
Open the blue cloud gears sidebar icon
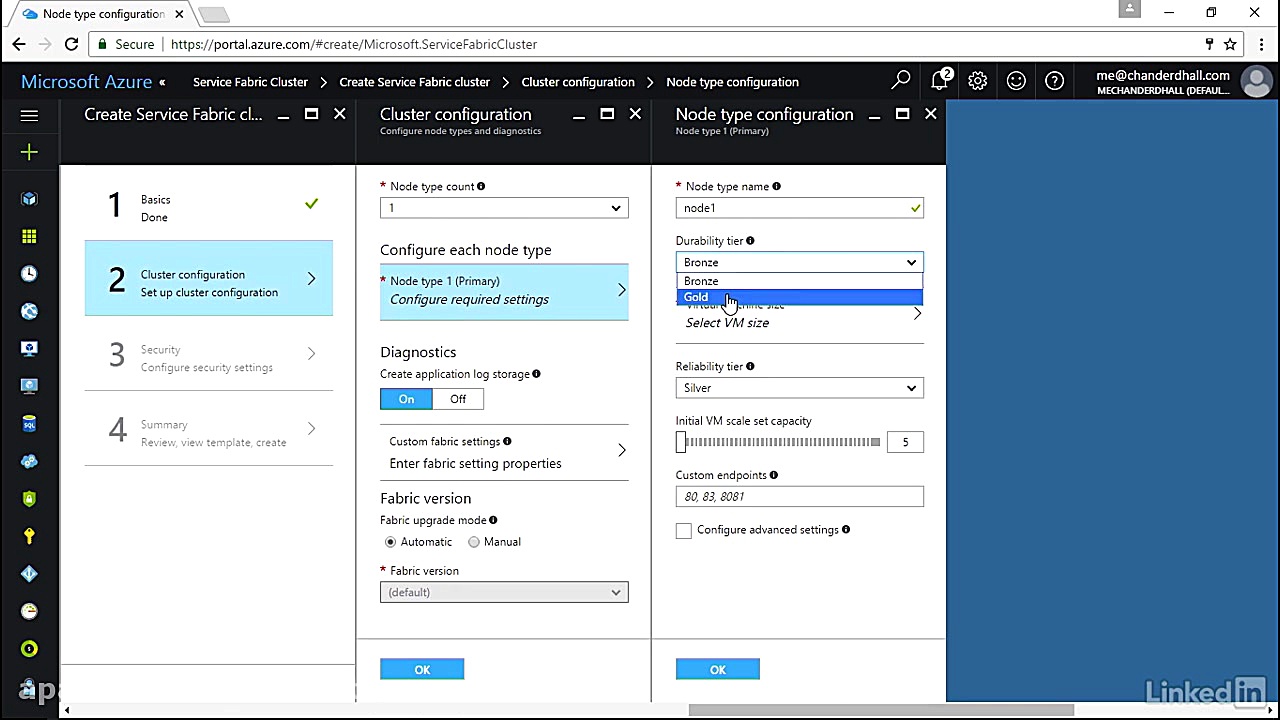click(29, 461)
